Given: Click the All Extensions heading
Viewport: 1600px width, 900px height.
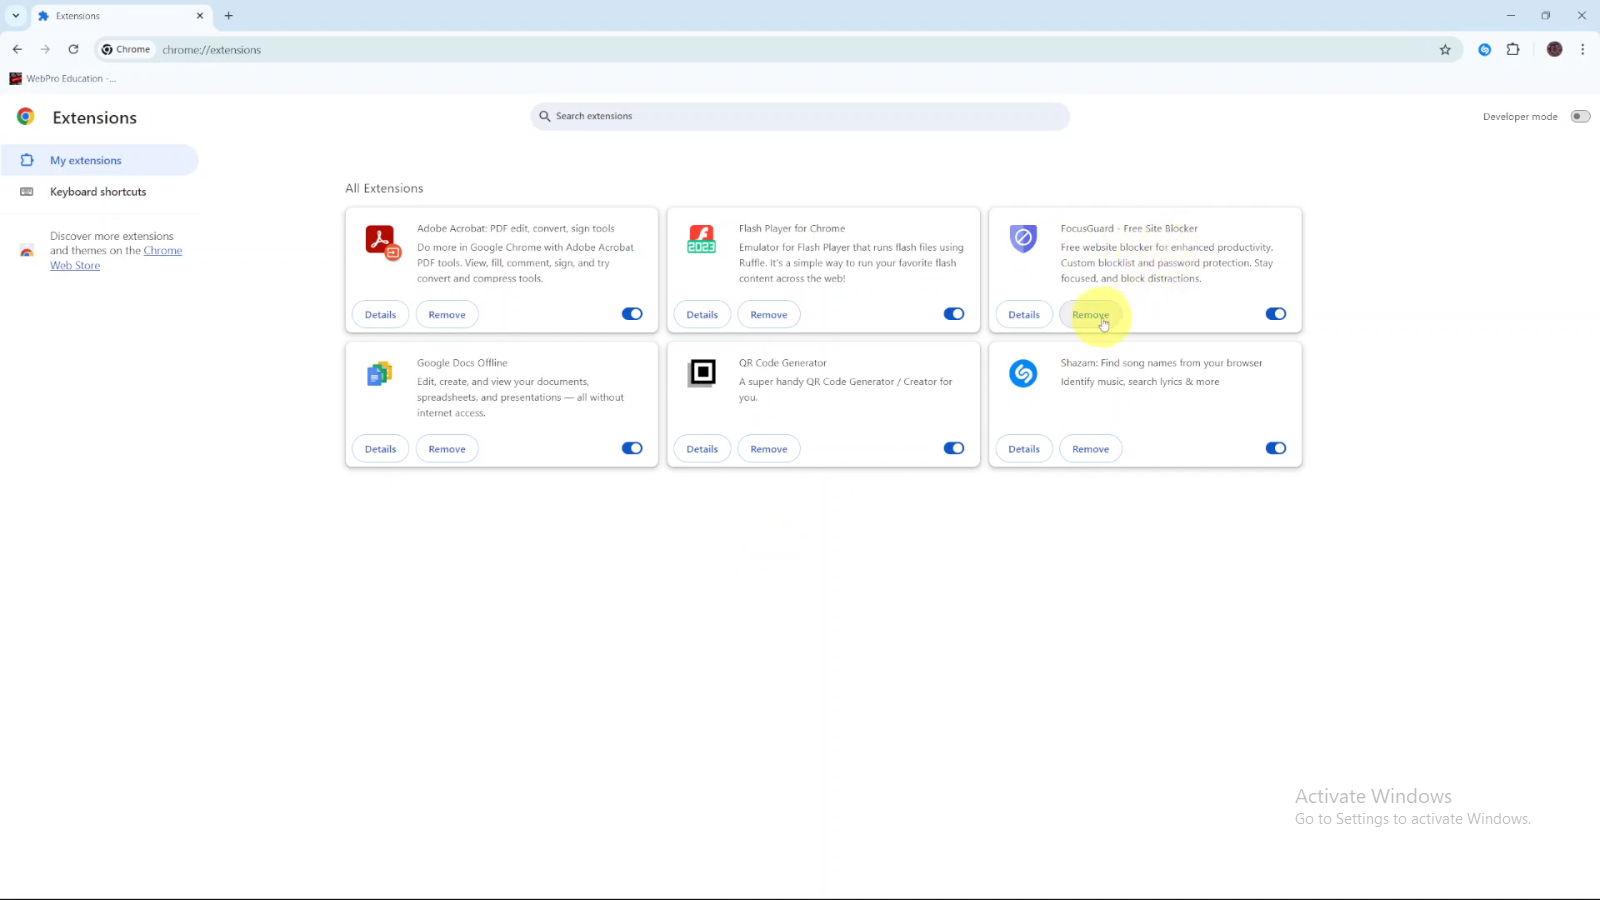Looking at the screenshot, I should click(384, 188).
